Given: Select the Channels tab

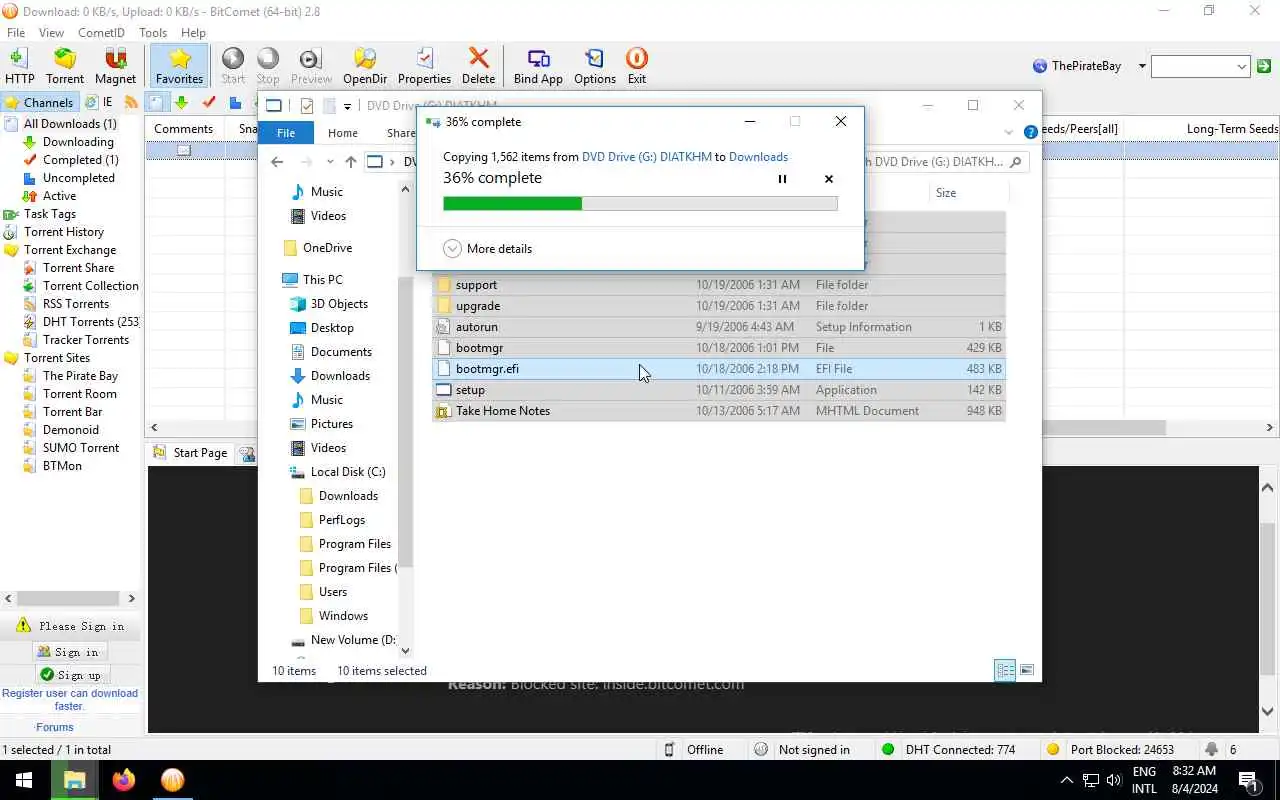Looking at the screenshot, I should (39, 102).
